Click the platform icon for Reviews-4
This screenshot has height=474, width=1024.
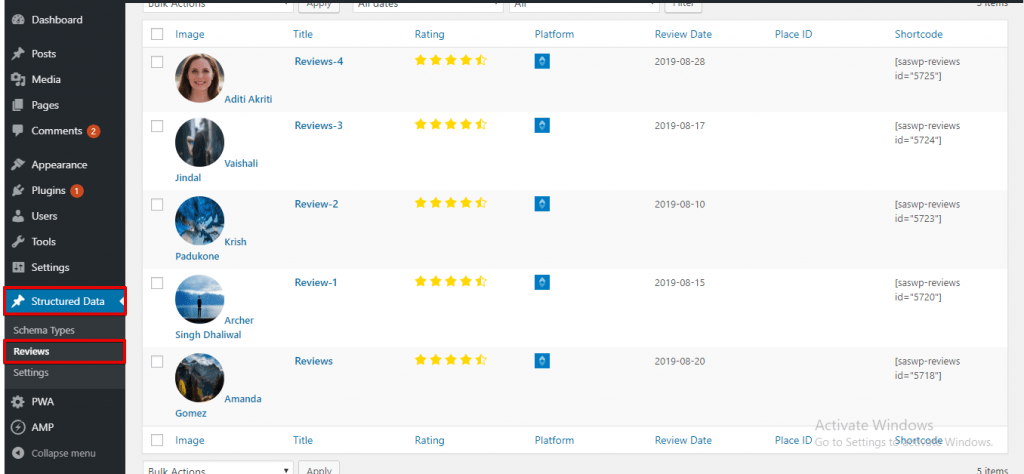pos(542,61)
